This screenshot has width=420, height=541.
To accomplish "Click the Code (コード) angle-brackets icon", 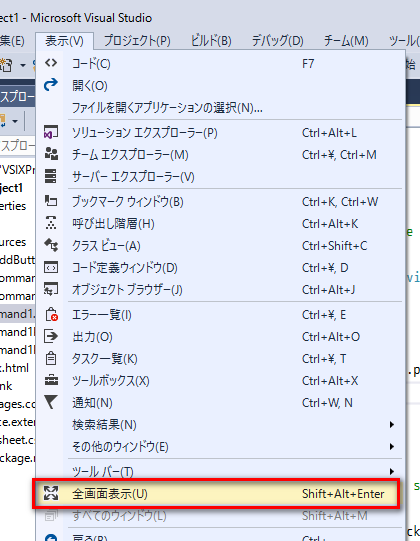I will (x=51, y=63).
